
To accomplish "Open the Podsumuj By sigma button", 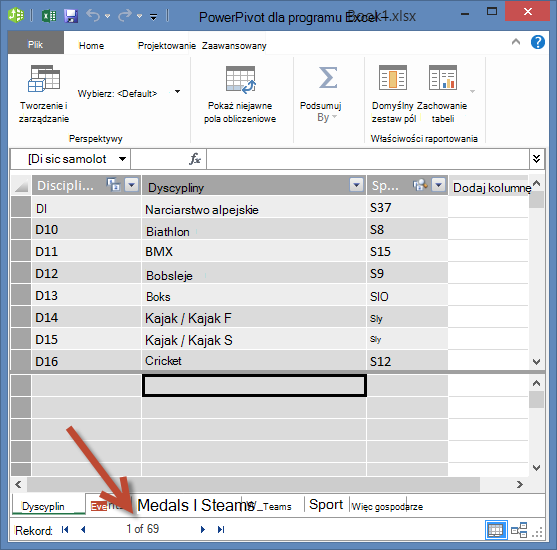I will click(x=328, y=77).
